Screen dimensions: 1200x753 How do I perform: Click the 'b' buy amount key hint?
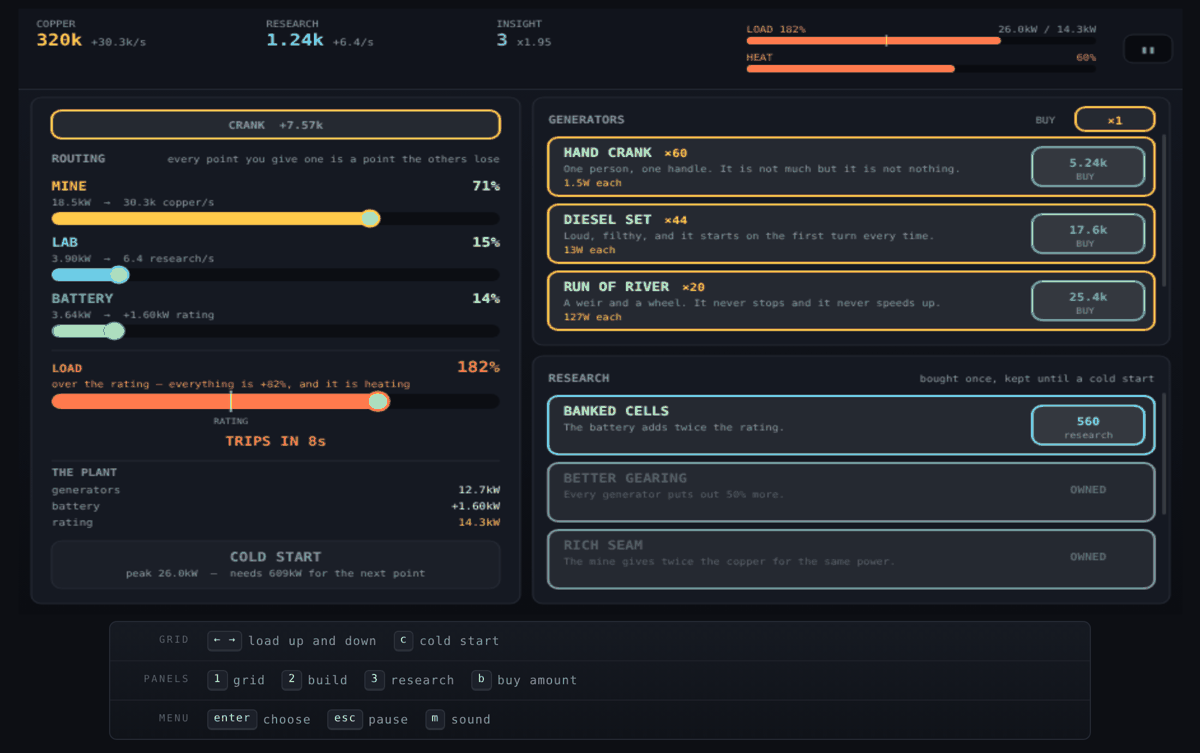click(x=481, y=680)
